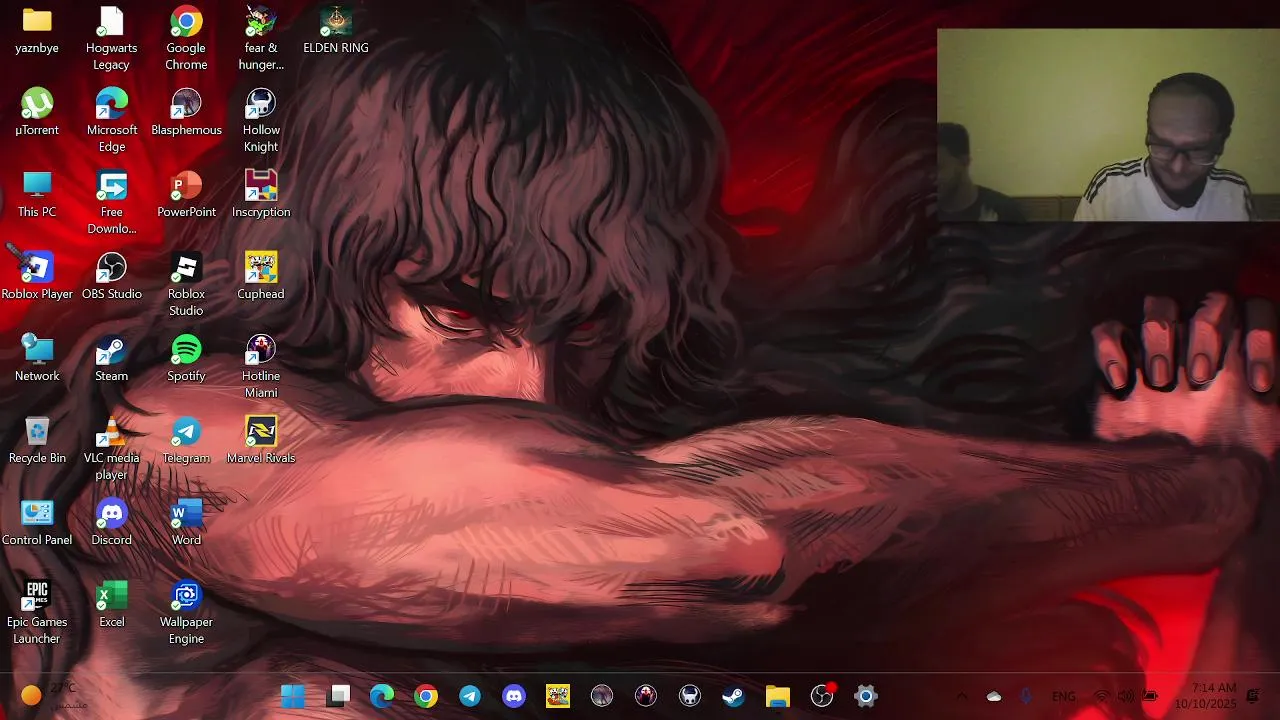The image size is (1280, 720).
Task: Open the yaznbye folder on desktop
Action: [x=37, y=31]
